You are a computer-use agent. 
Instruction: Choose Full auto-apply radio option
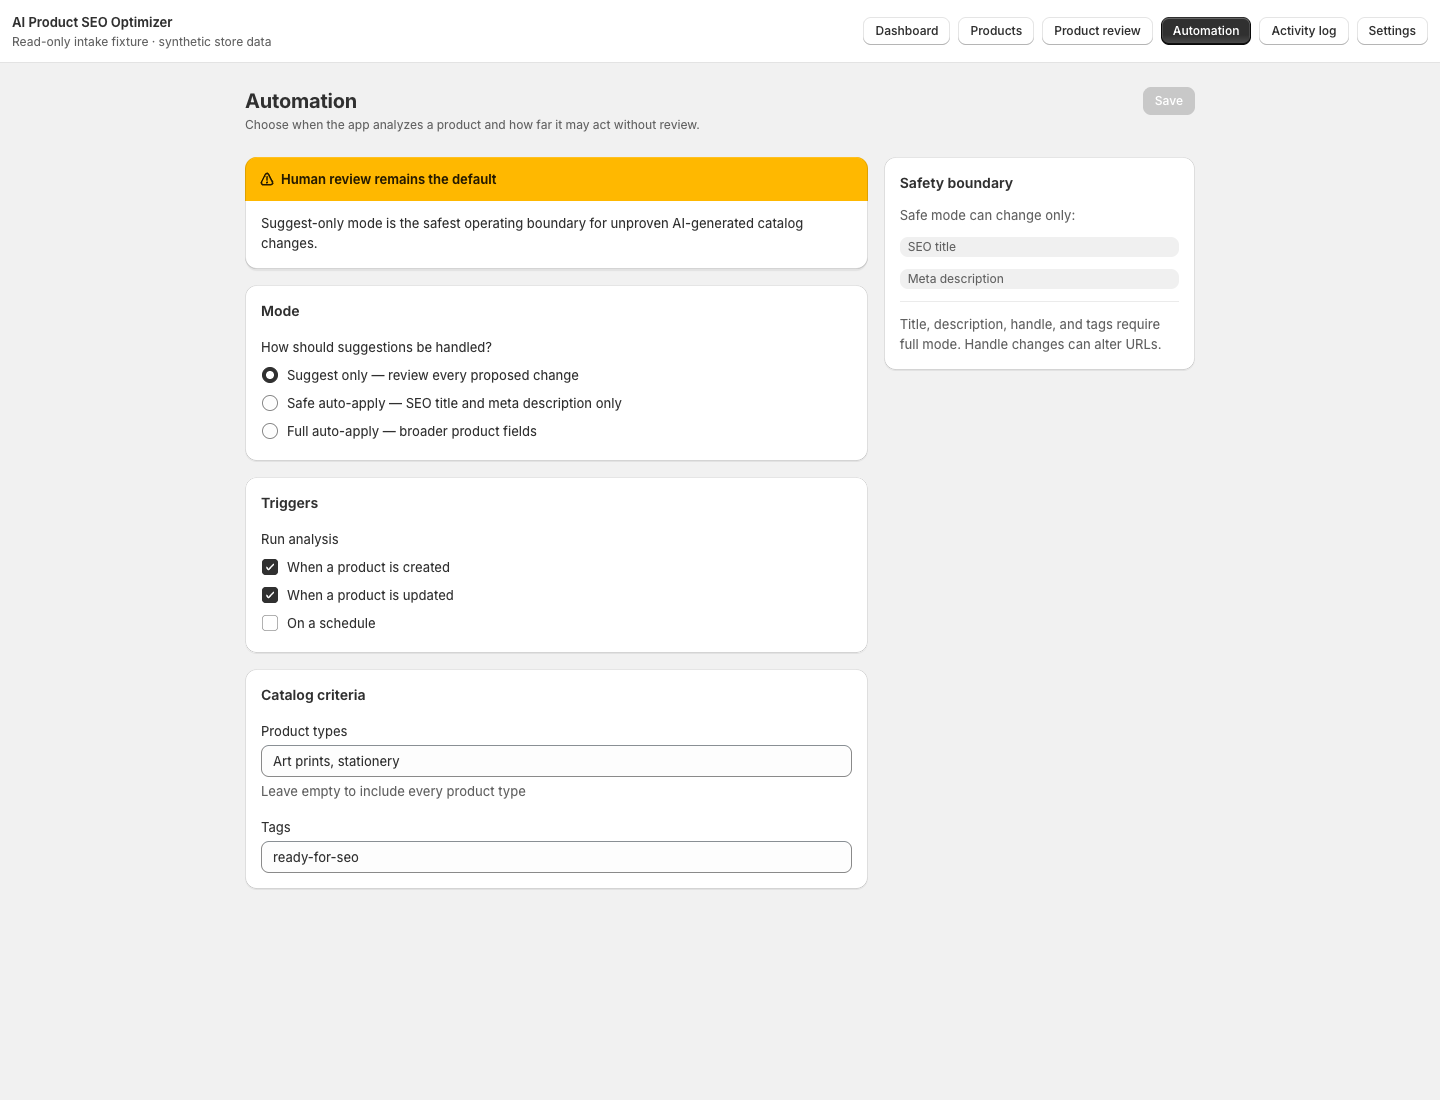click(270, 431)
